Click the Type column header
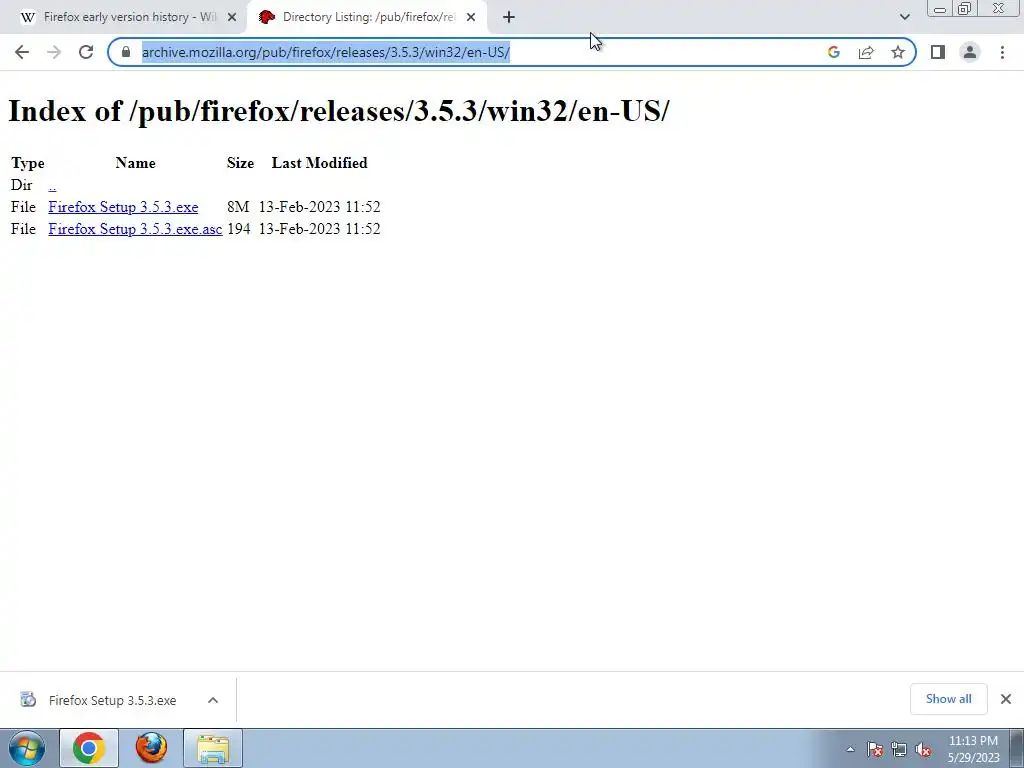The height and width of the screenshot is (768, 1024). tap(27, 163)
